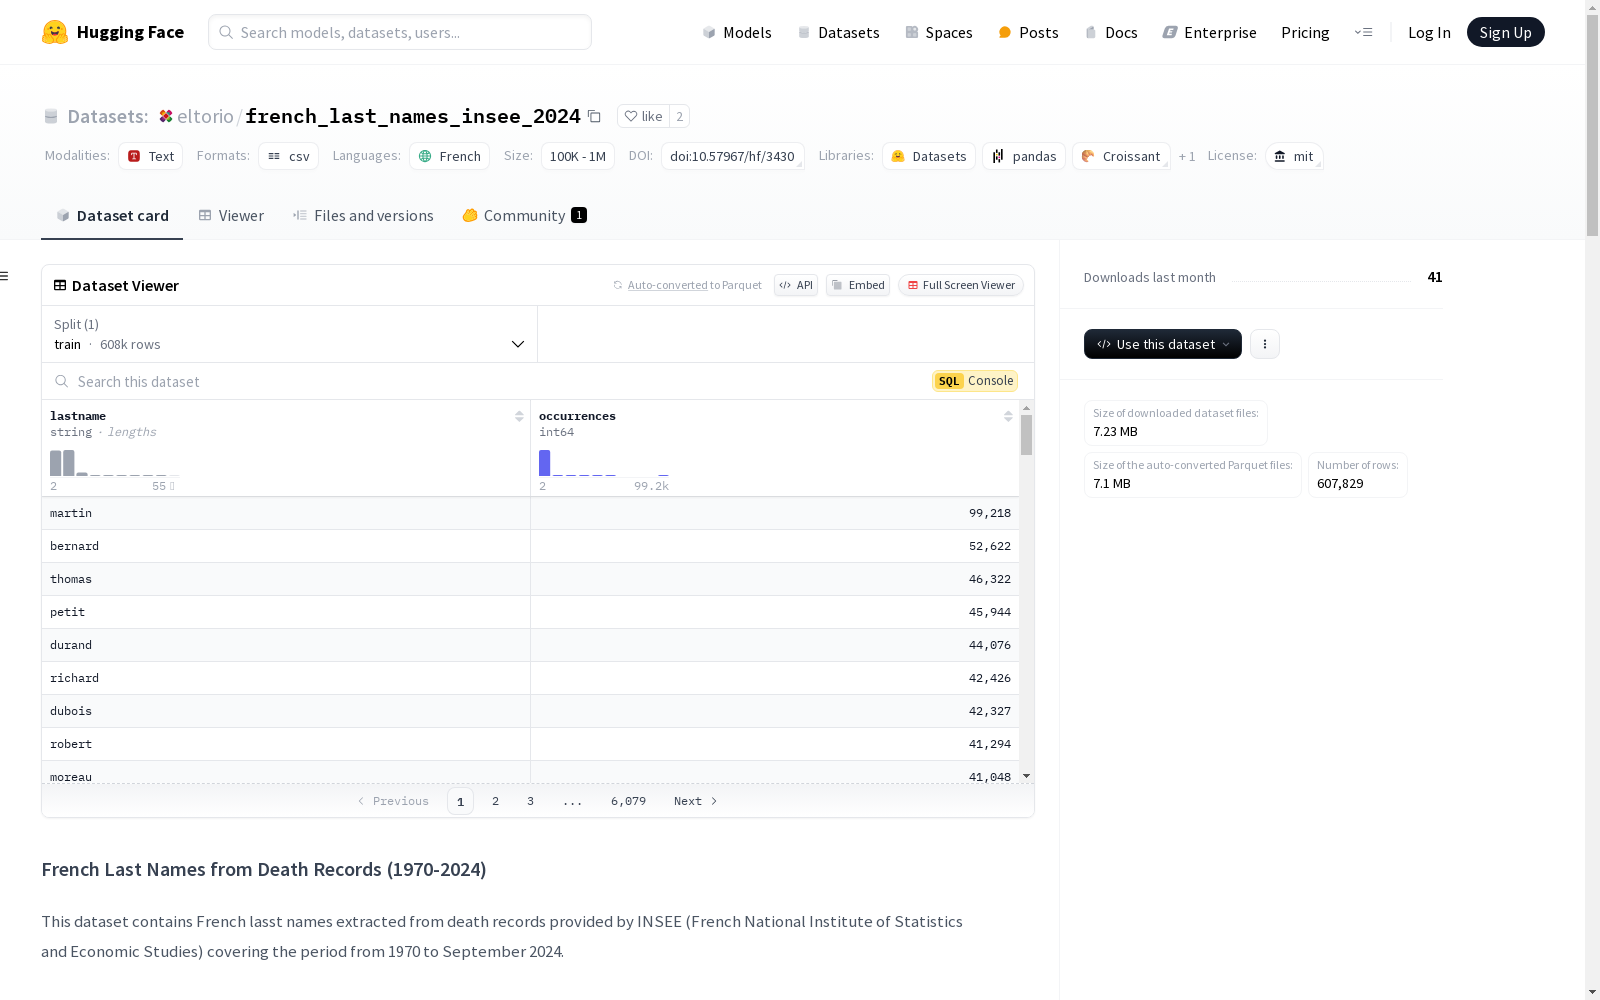Click the dataset viewer scroll down arrow
The height and width of the screenshot is (1000, 1600).
1026,776
